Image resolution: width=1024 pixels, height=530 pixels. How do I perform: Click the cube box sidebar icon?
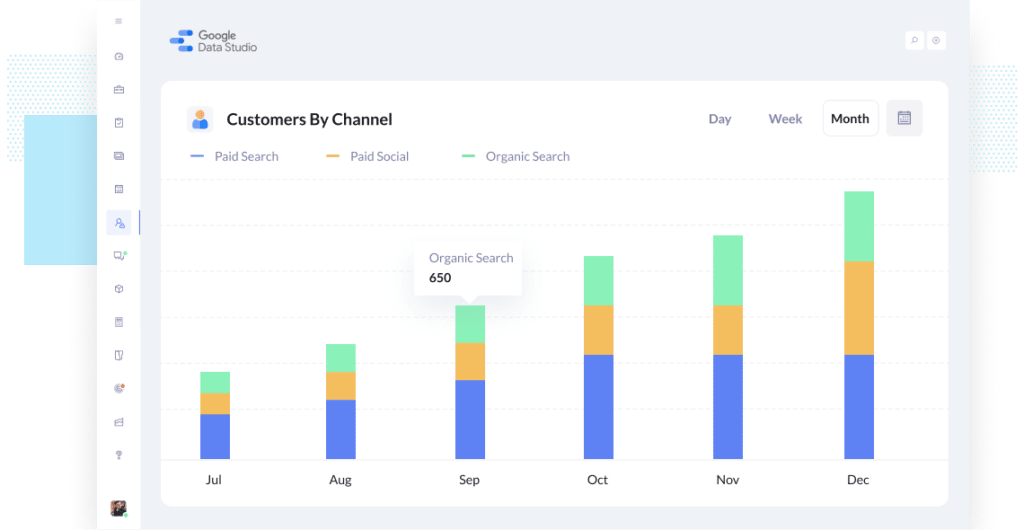click(x=119, y=288)
